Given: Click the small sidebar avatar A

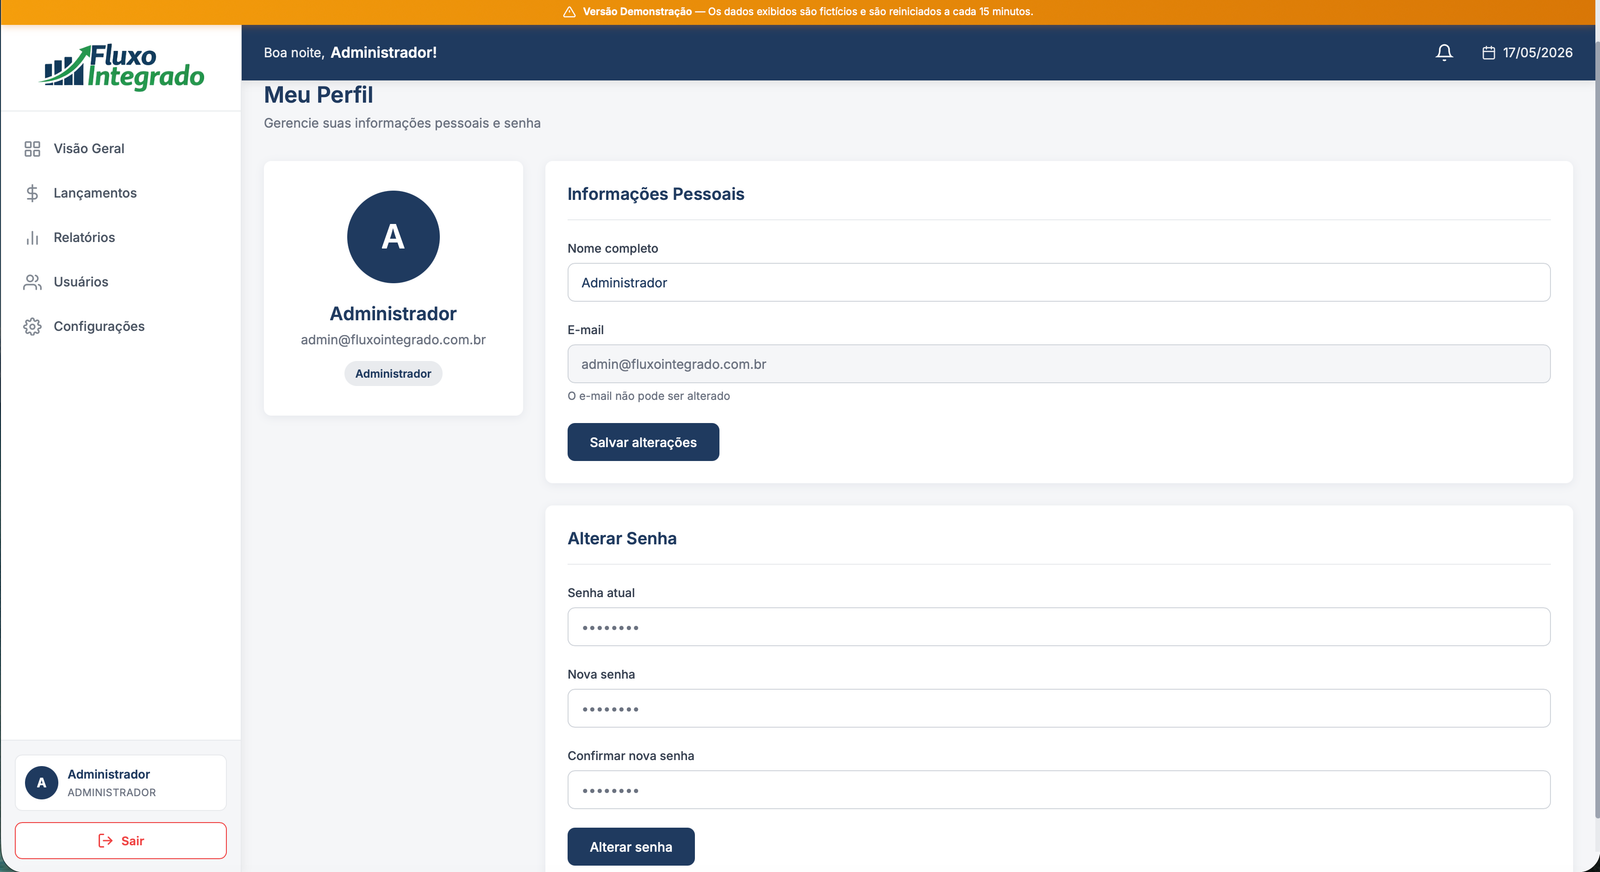Looking at the screenshot, I should (41, 783).
